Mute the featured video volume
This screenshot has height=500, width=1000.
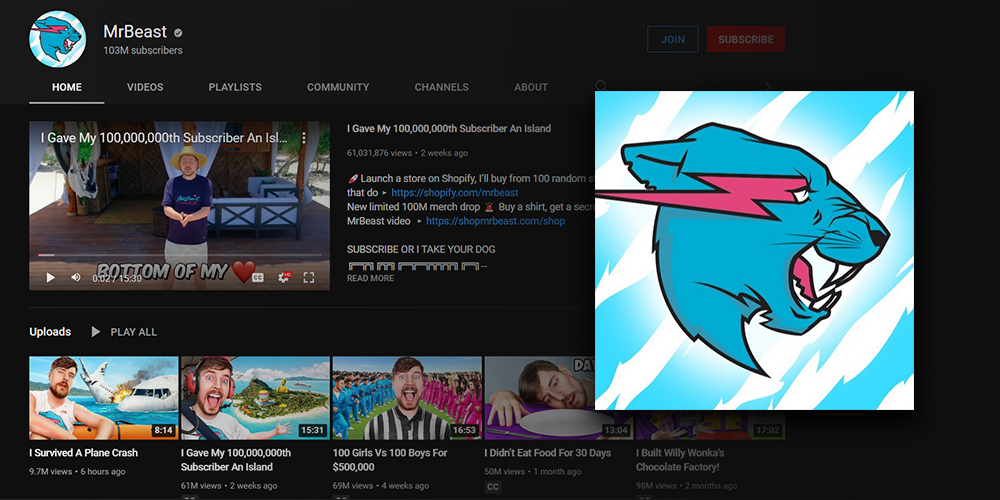[76, 277]
